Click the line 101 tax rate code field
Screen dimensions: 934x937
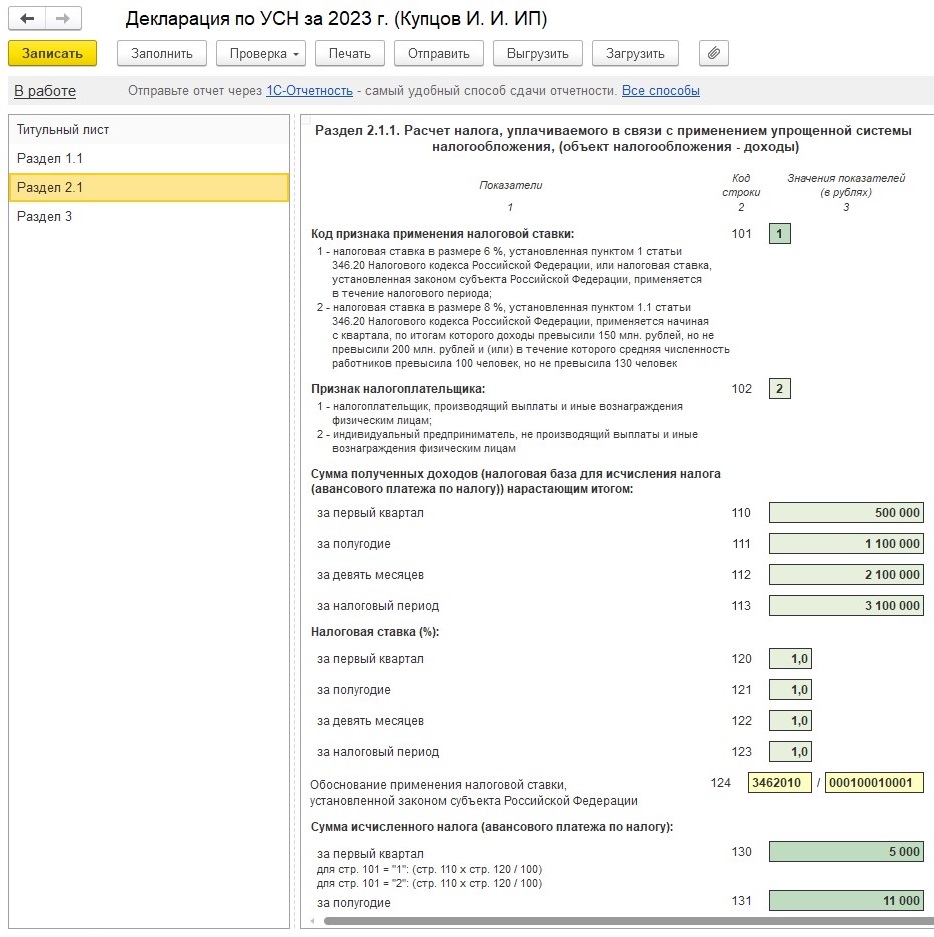pyautogui.click(x=779, y=234)
